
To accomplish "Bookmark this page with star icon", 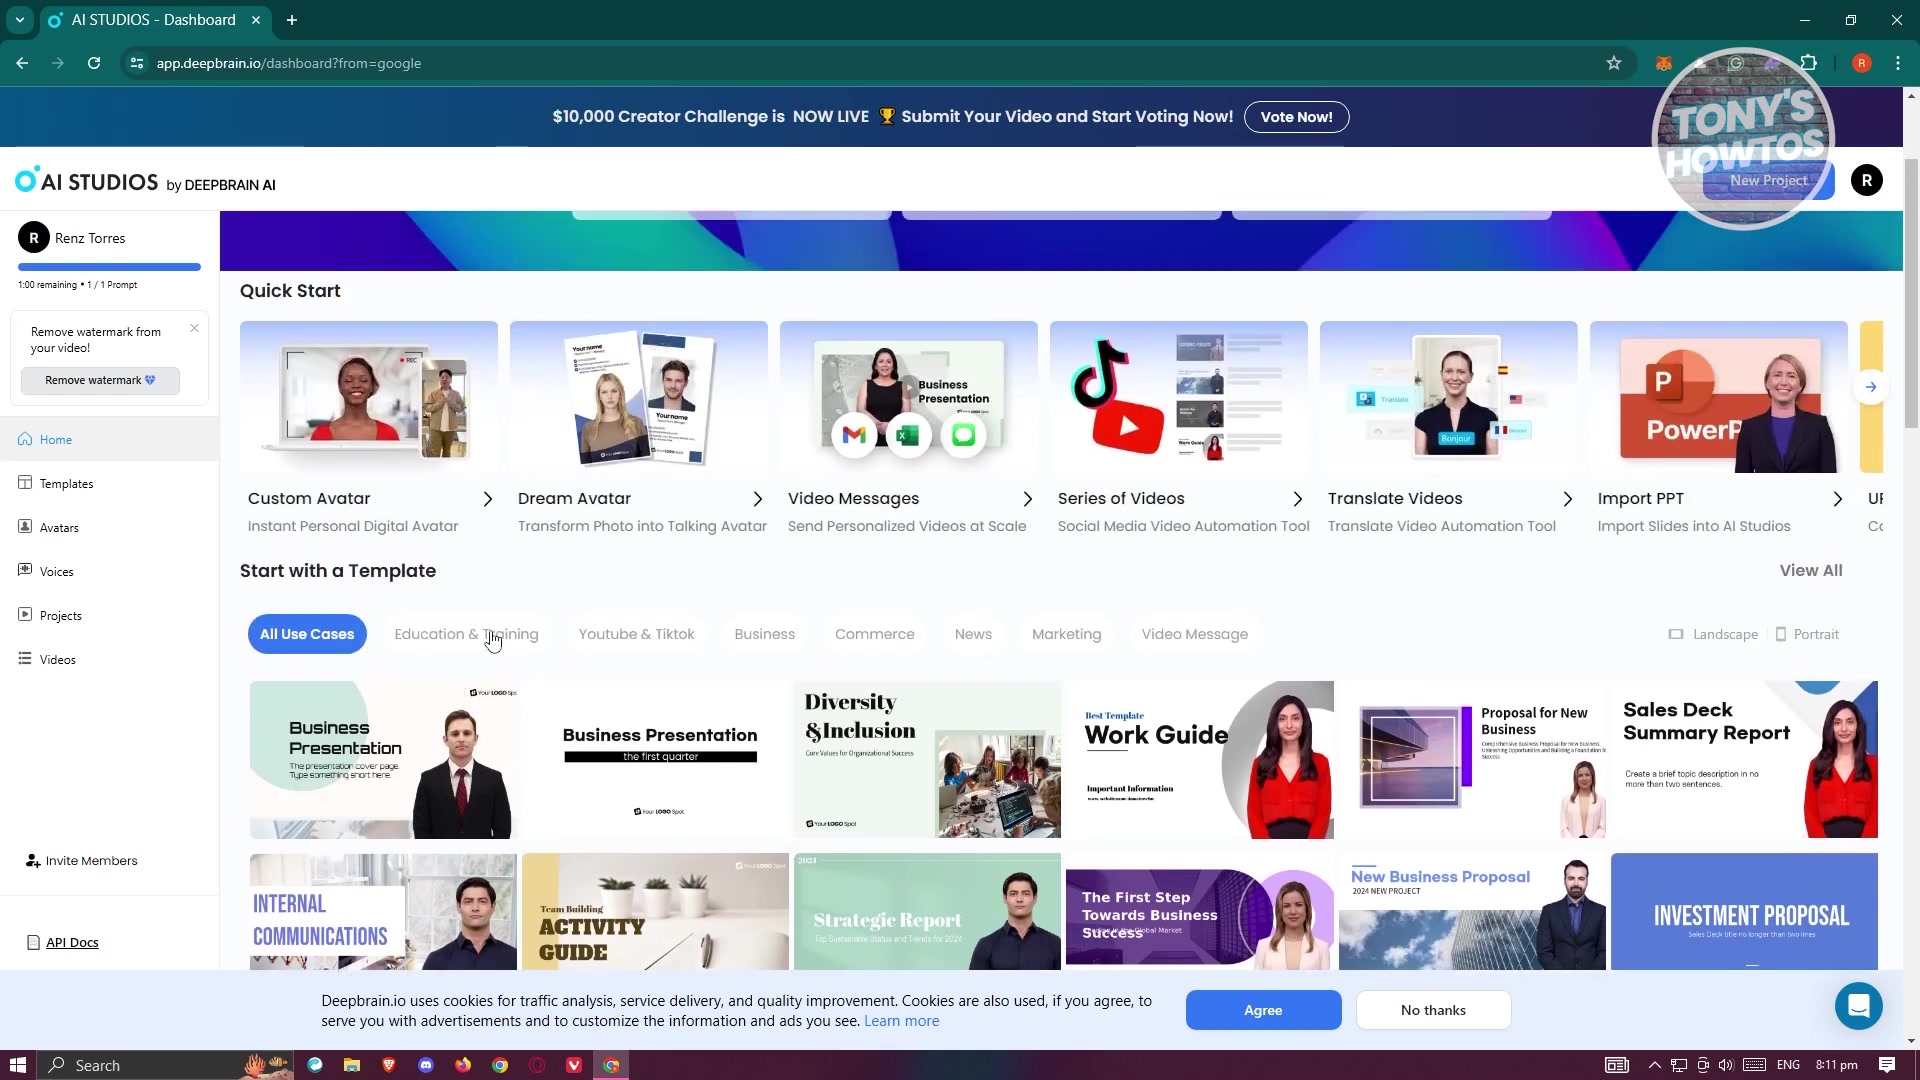I will tap(1613, 63).
